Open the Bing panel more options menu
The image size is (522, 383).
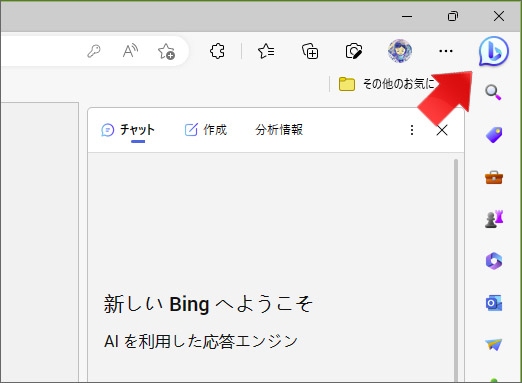412,130
